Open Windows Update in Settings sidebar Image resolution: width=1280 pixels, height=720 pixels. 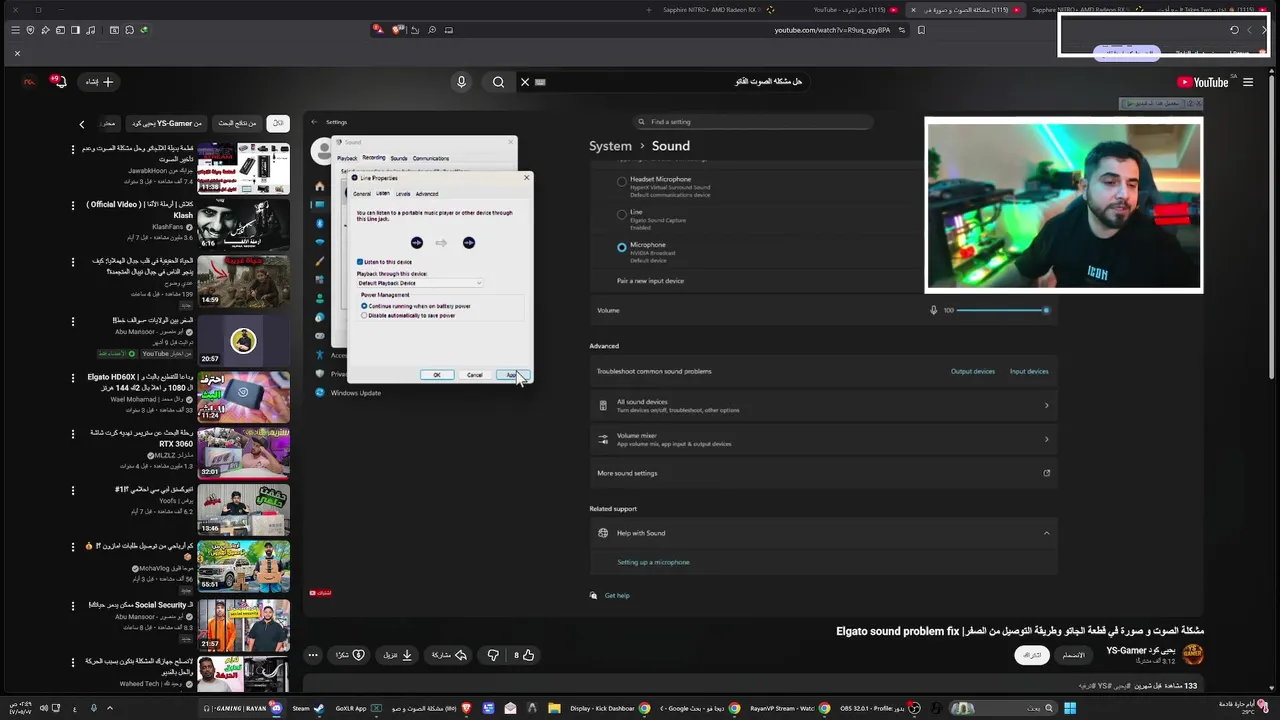click(x=356, y=393)
